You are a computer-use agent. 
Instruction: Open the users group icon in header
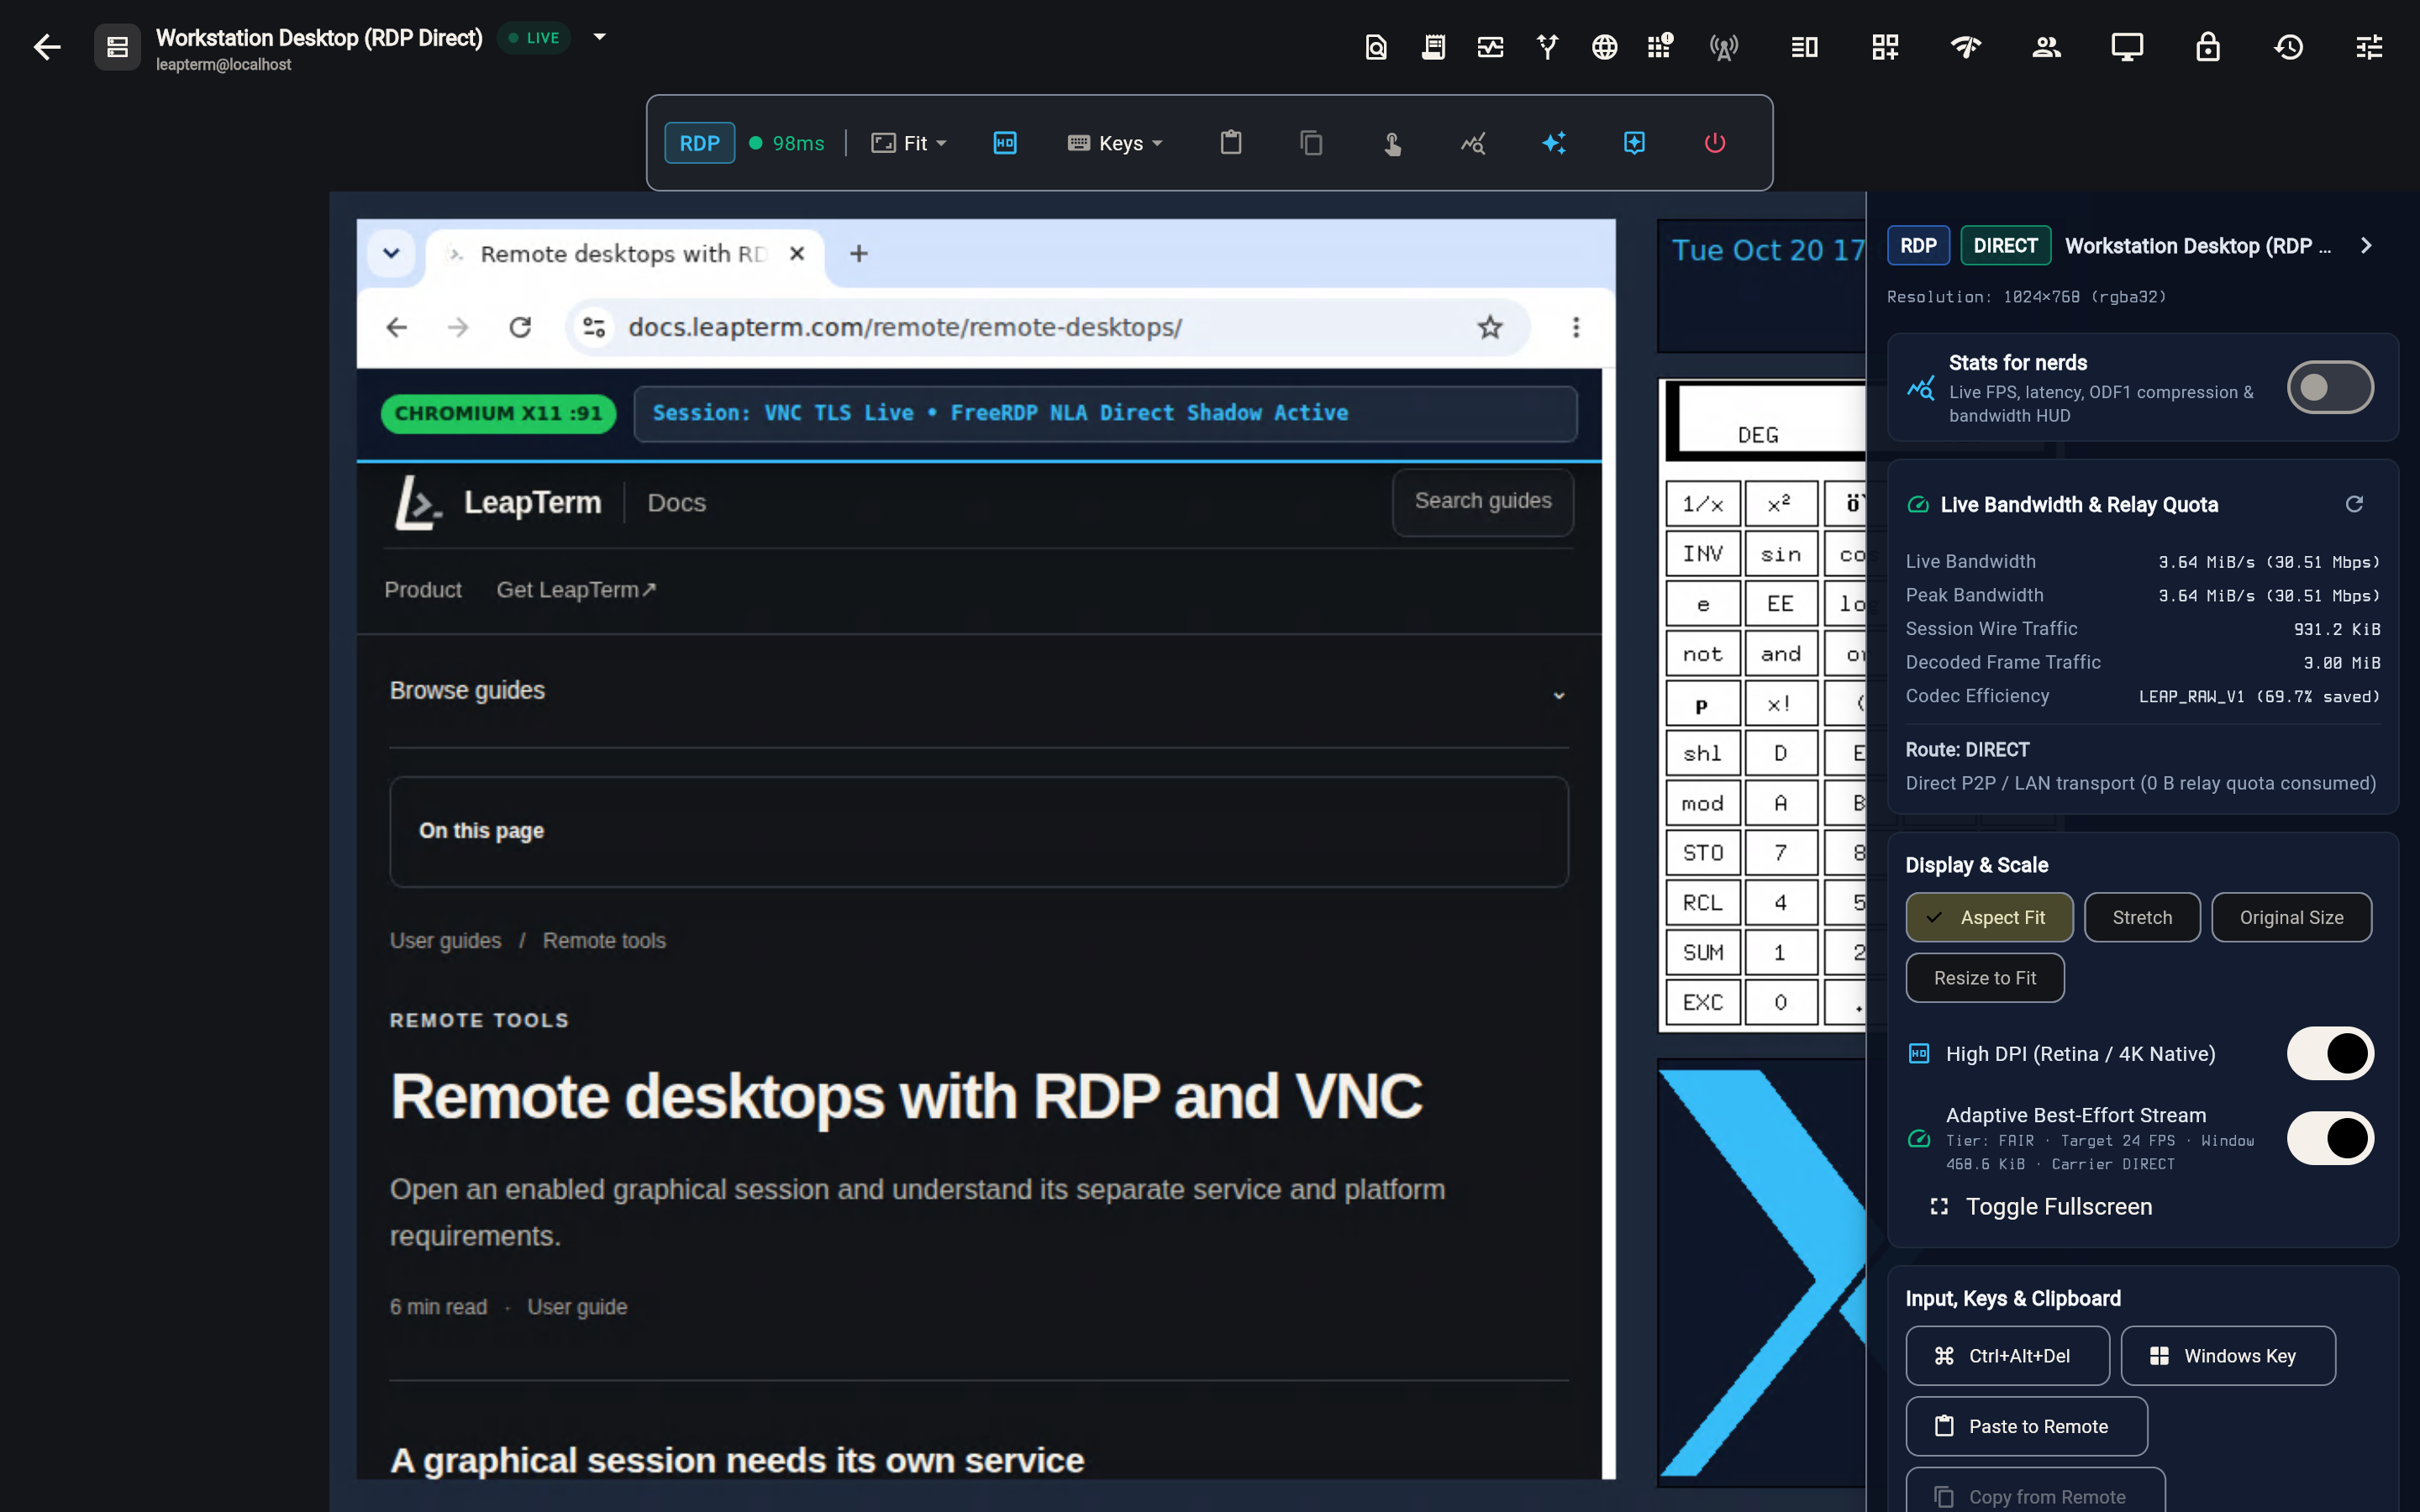pos(2046,47)
